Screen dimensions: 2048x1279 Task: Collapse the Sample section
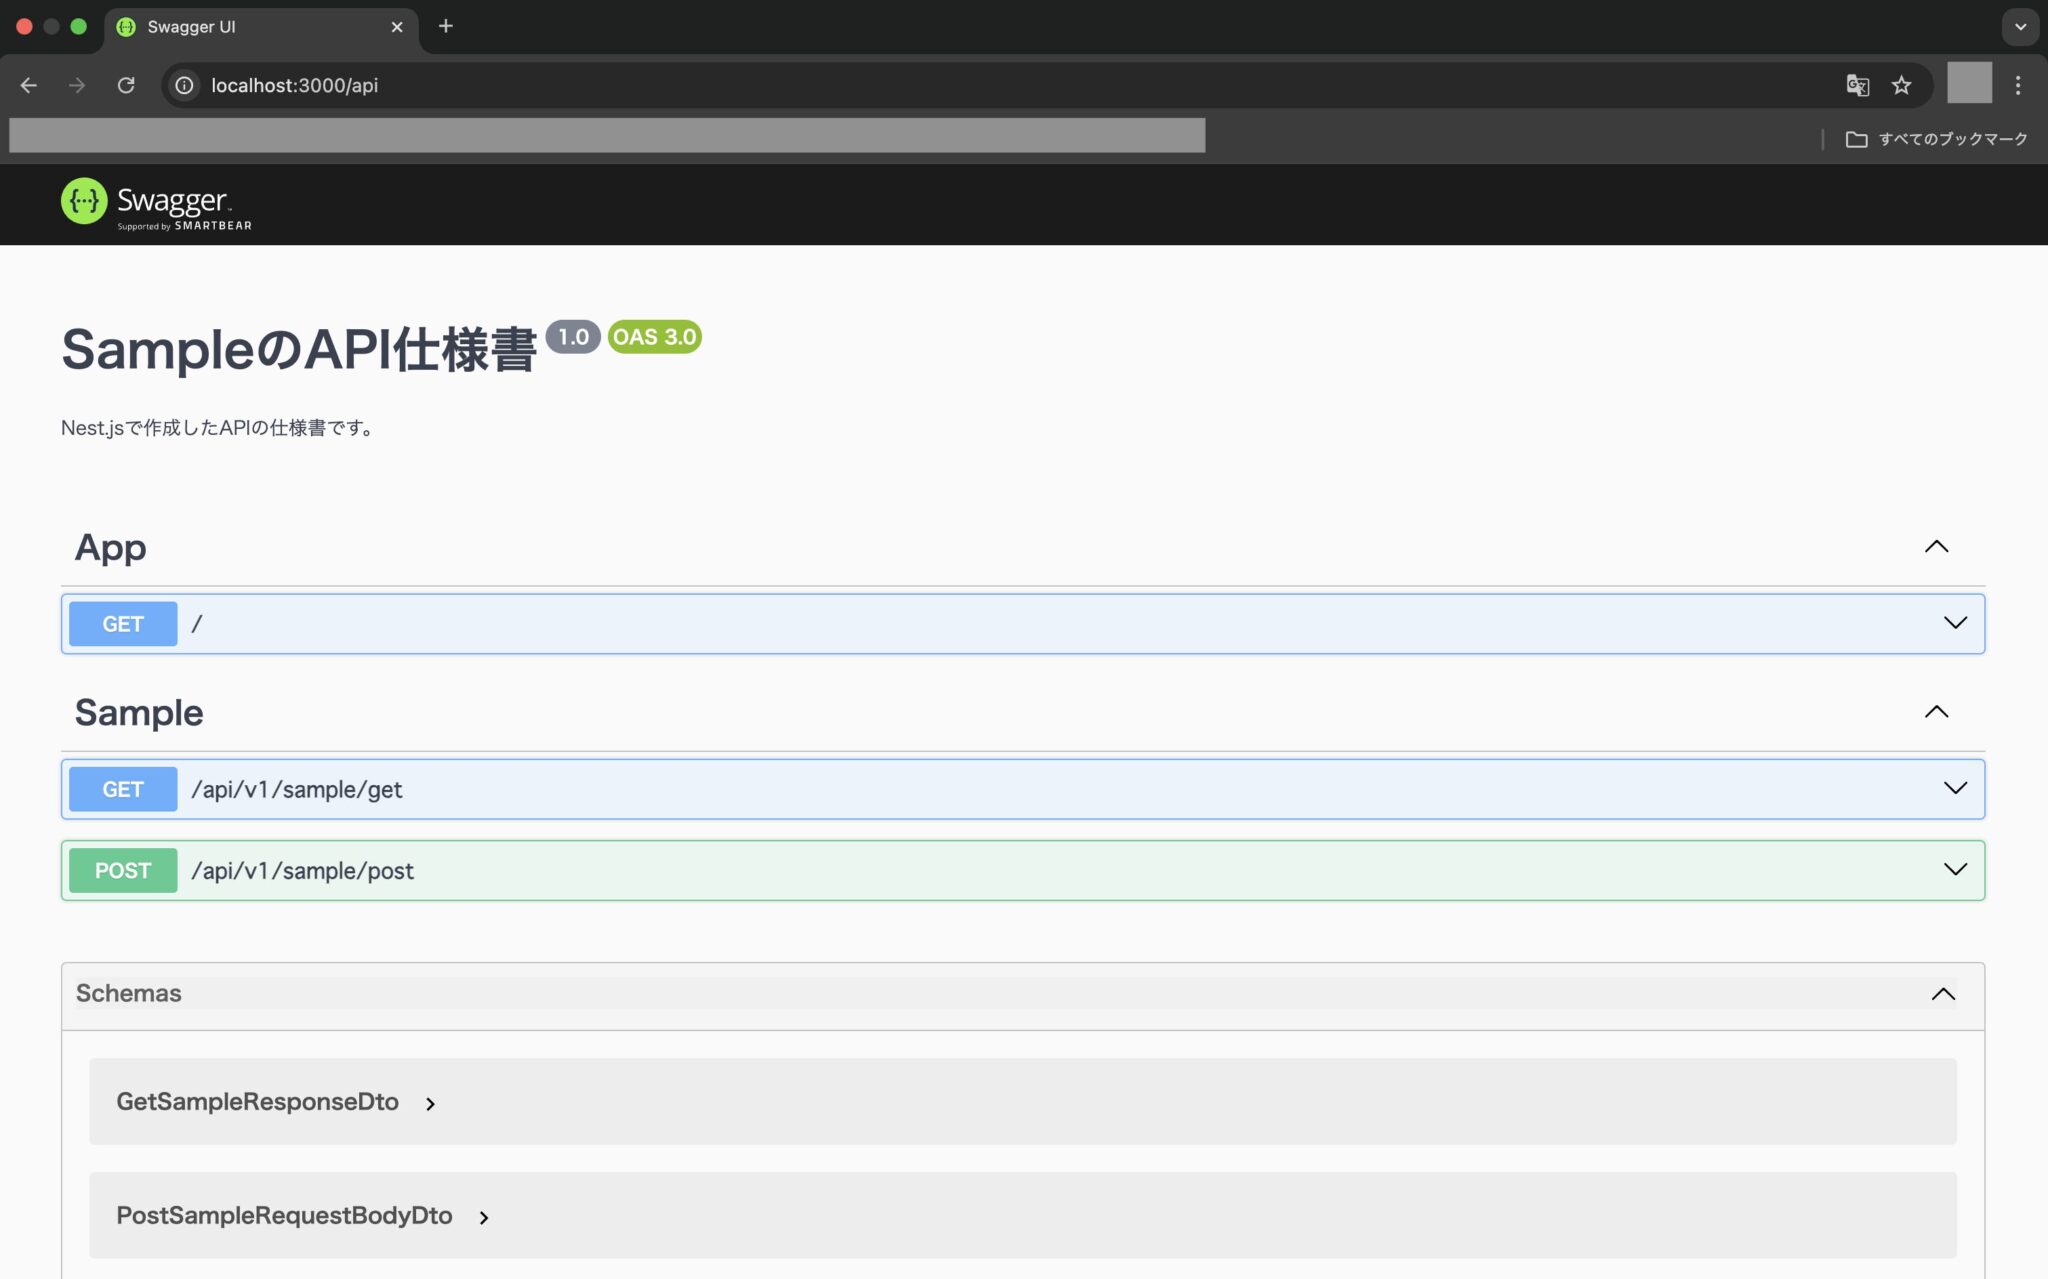click(1937, 711)
